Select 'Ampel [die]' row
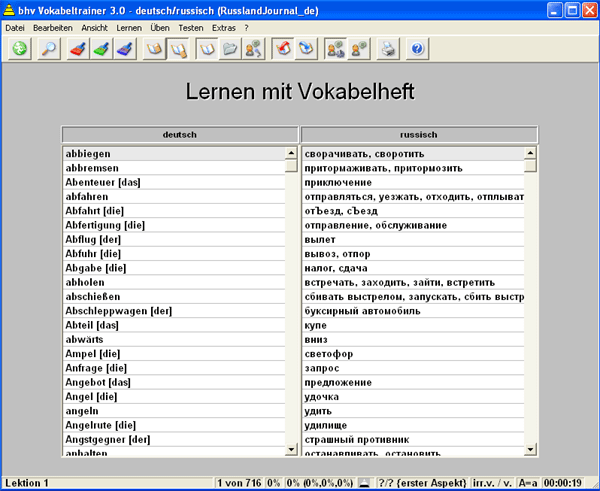600x491 pixels. pyautogui.click(x=174, y=354)
